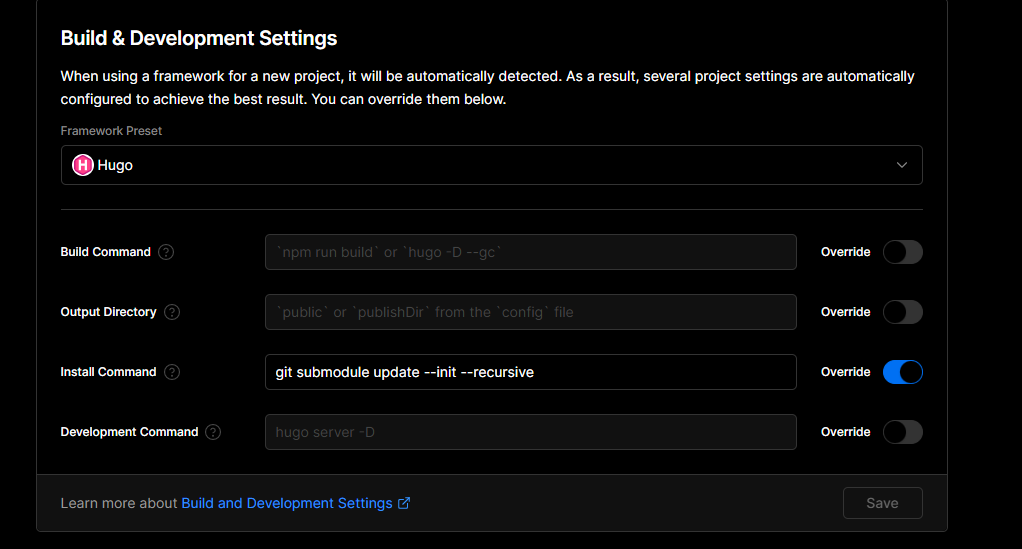The image size is (1022, 549).
Task: Click the Override label next to Build Command
Action: (x=845, y=252)
